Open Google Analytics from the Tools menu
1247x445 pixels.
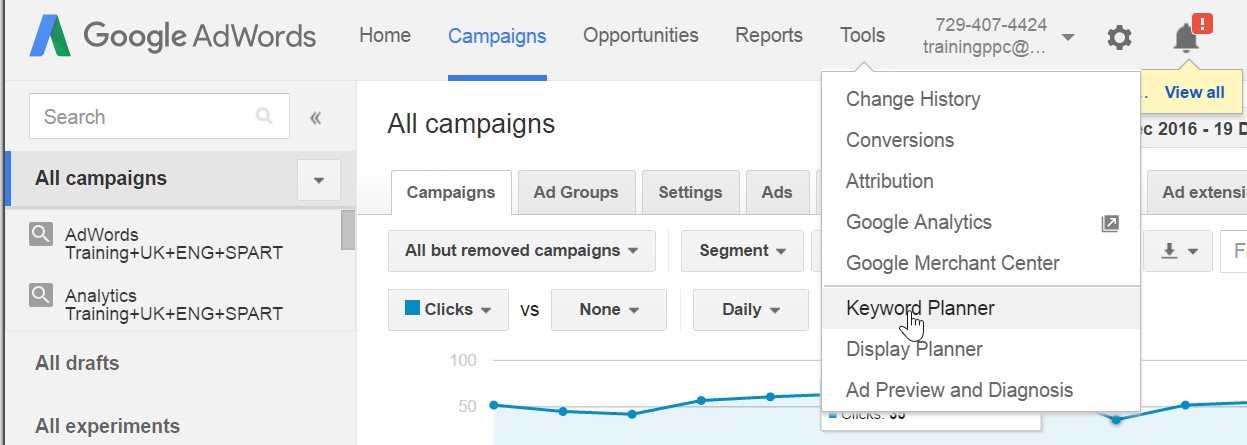point(918,222)
